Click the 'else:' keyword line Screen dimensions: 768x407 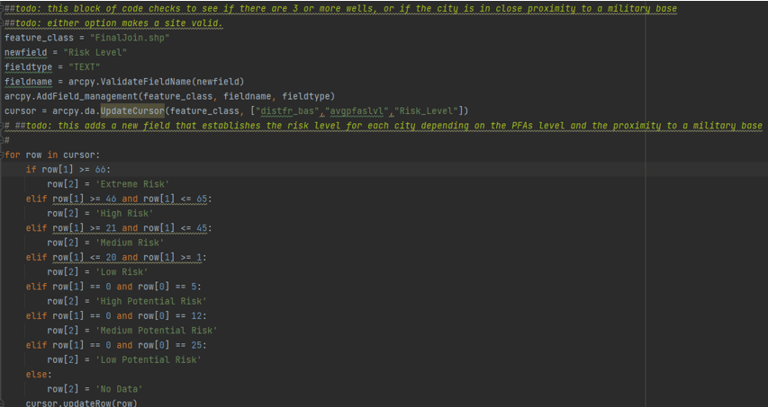point(38,373)
